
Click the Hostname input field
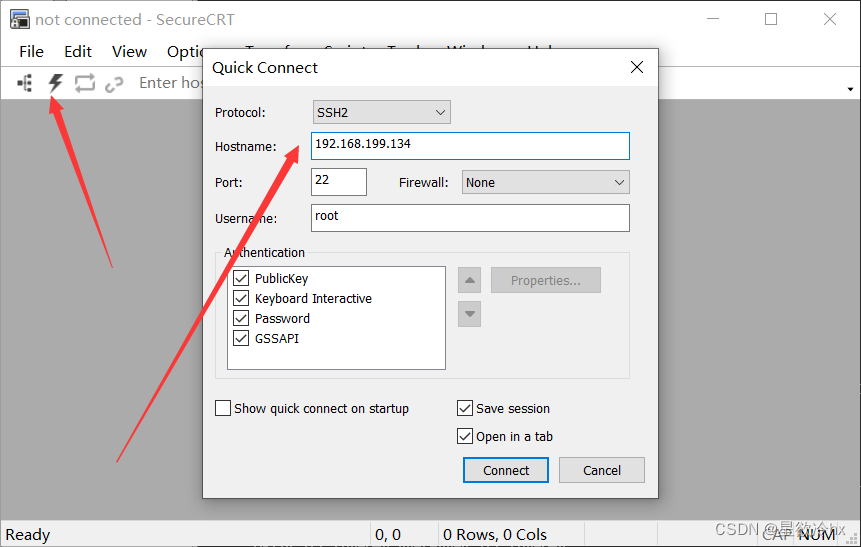[x=470, y=146]
